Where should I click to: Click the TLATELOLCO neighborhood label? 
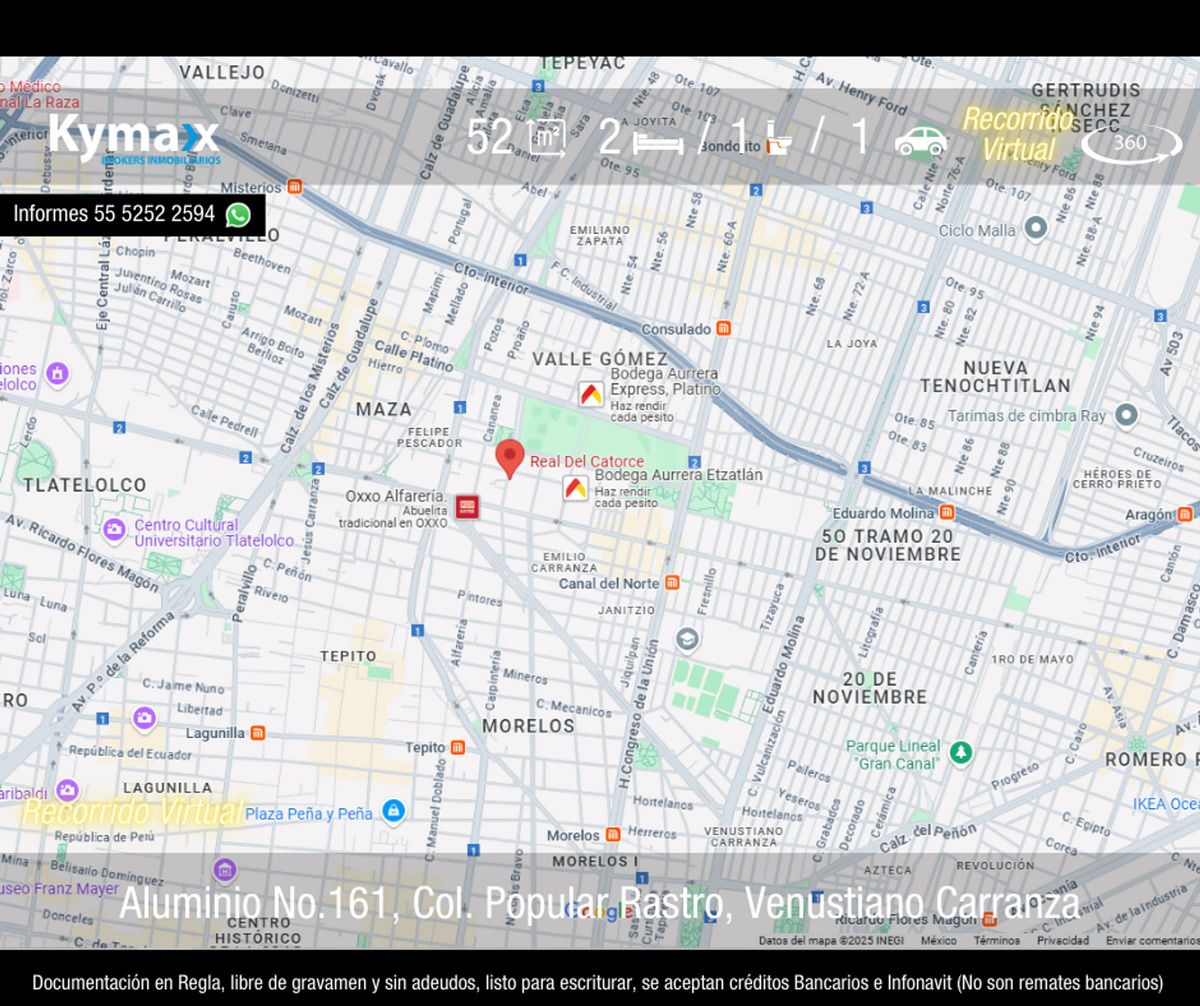click(x=85, y=485)
